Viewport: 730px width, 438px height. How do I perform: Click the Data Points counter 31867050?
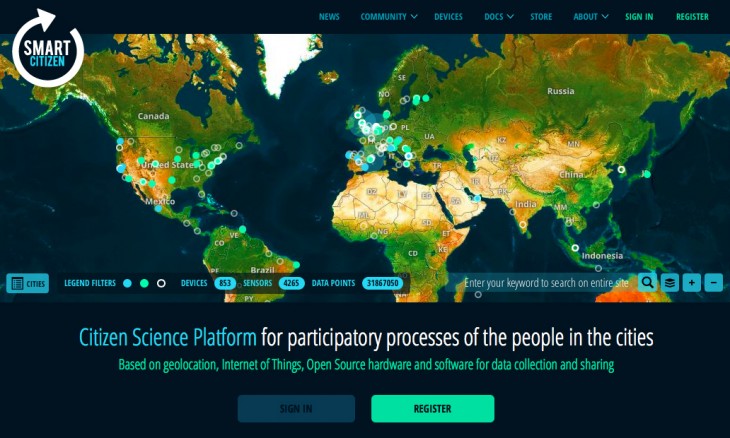point(382,284)
